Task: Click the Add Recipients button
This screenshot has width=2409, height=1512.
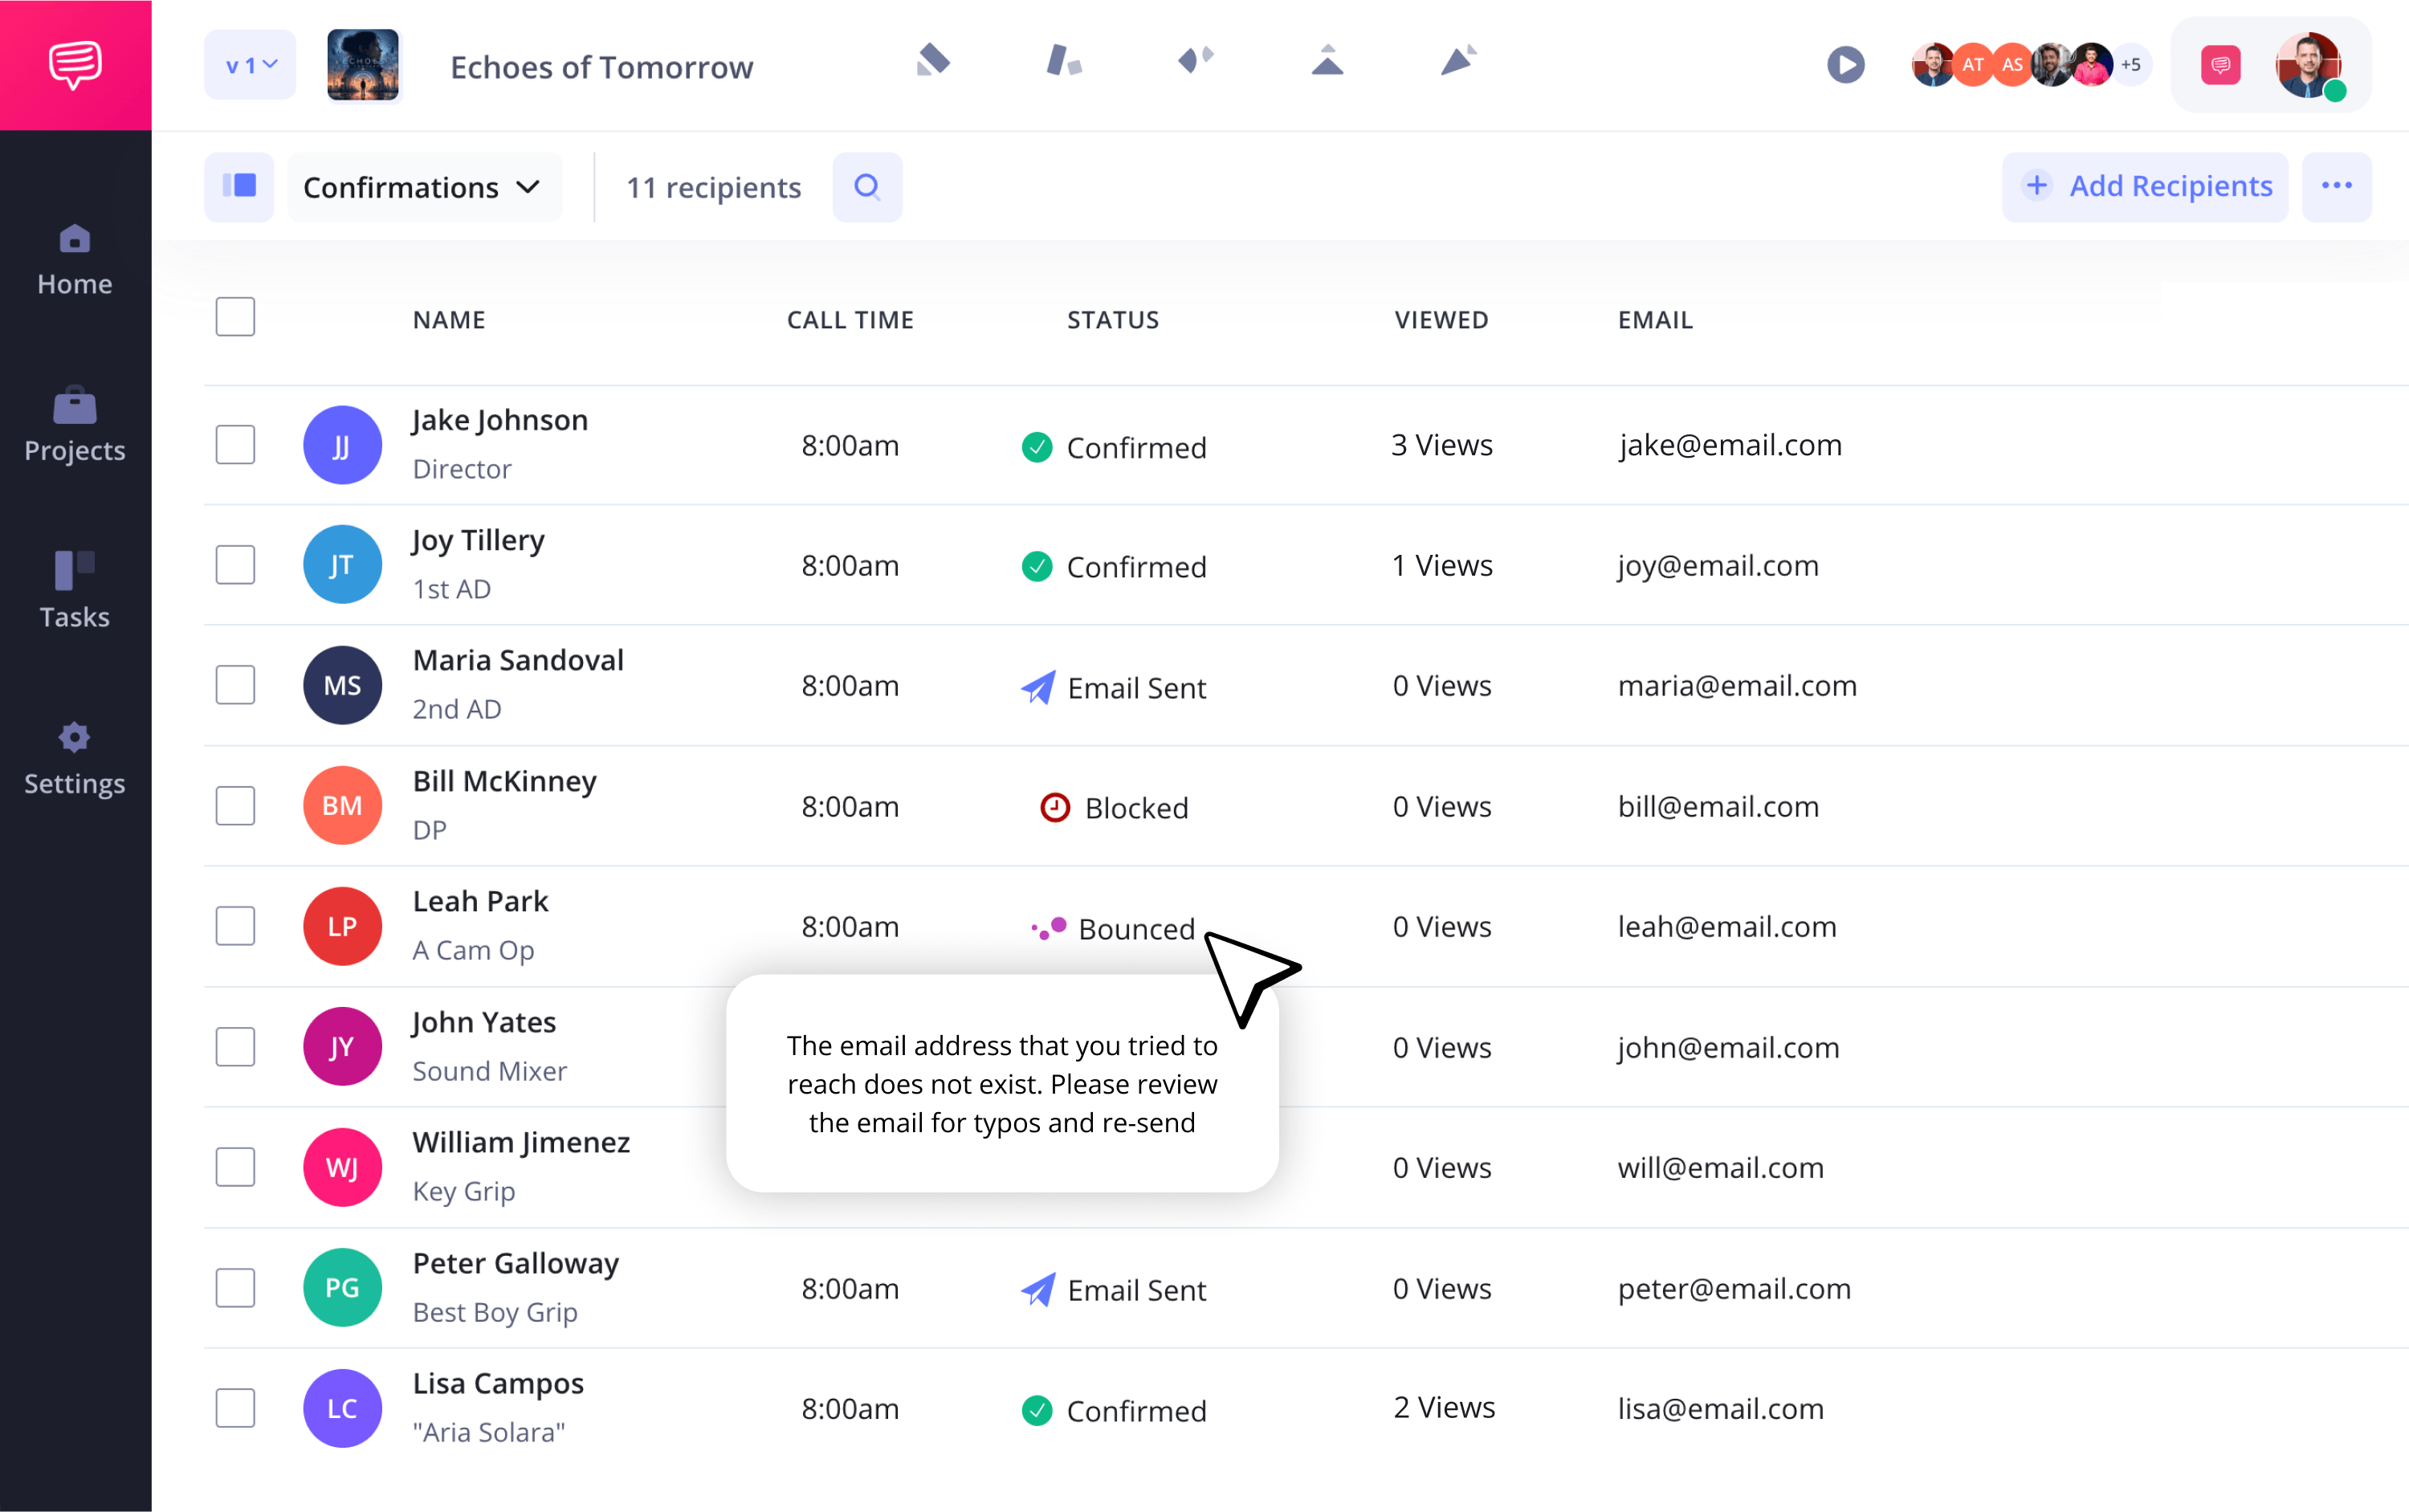Action: click(2145, 187)
